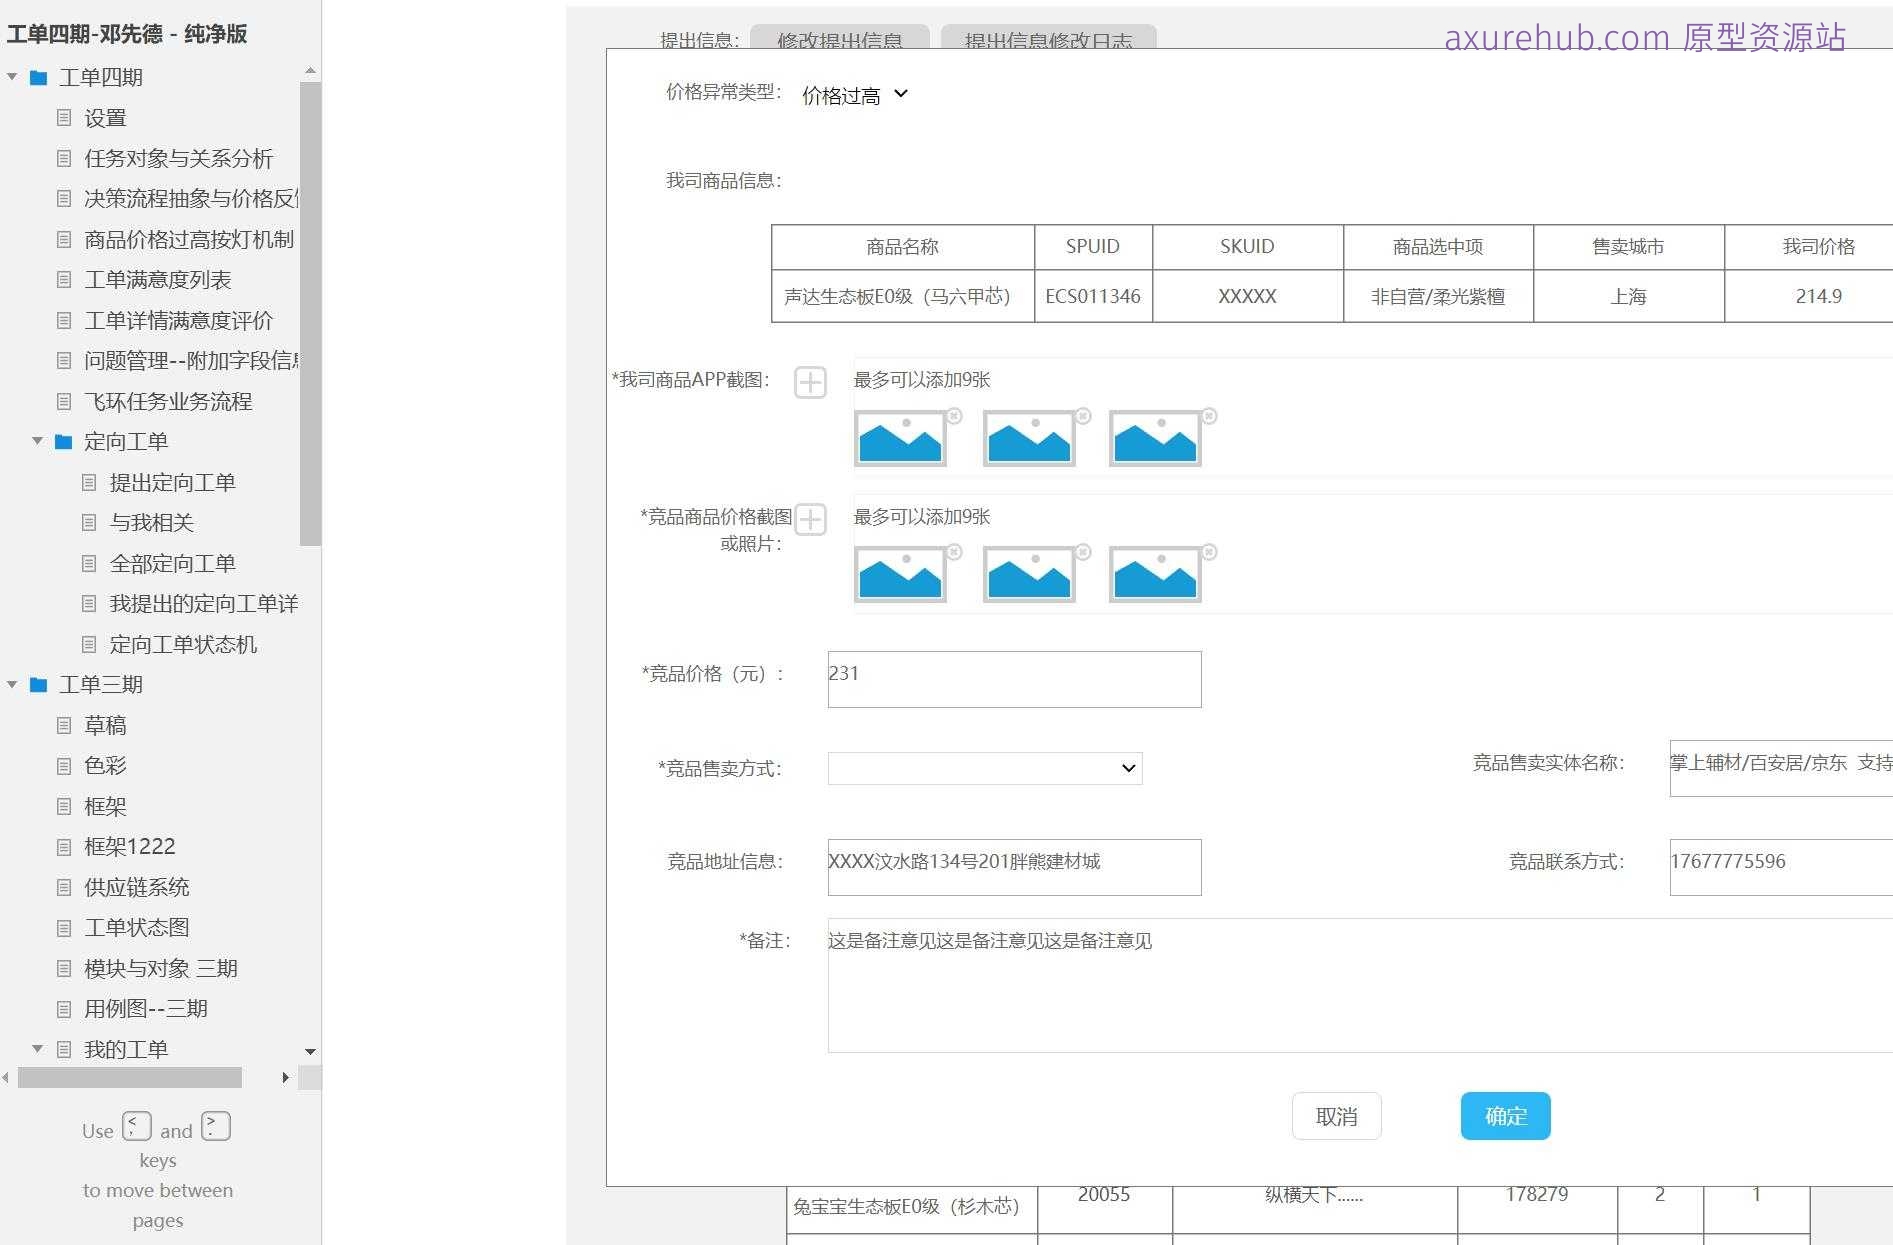Collapse the 定向工单 tree section
The width and height of the screenshot is (1893, 1245).
tap(37, 441)
